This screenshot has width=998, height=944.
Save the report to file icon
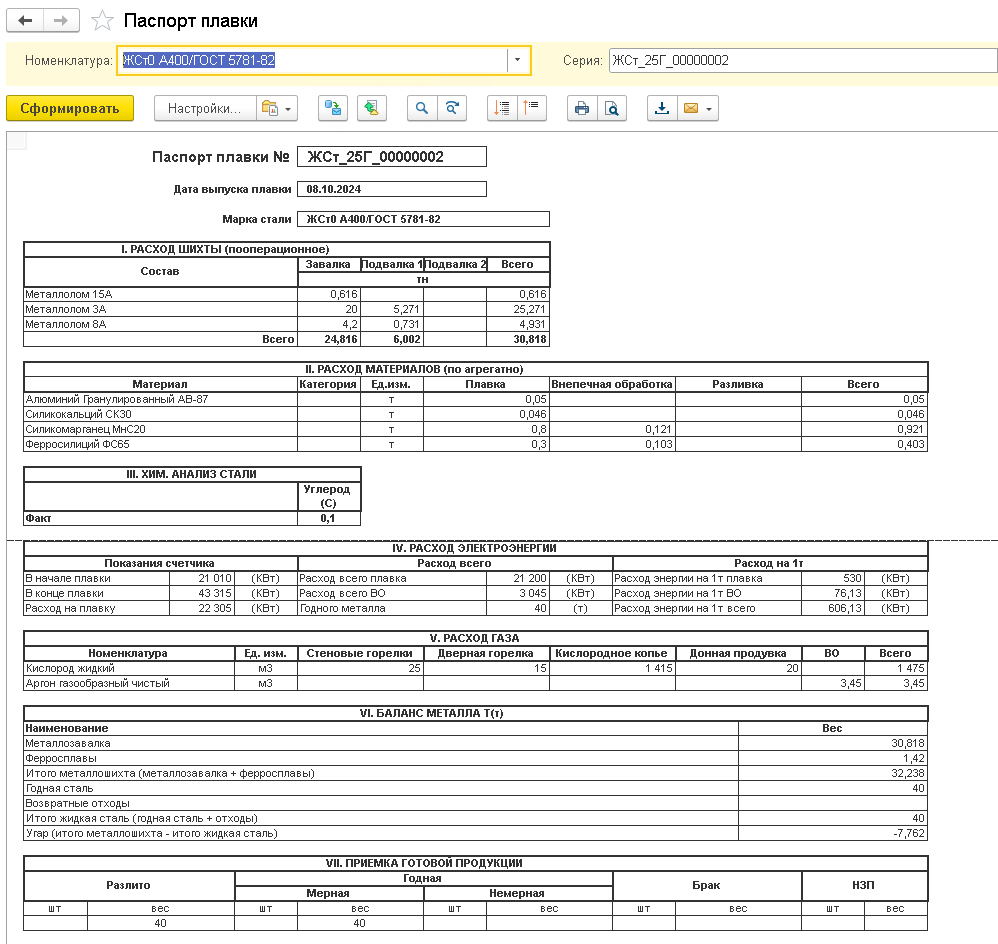pos(661,109)
